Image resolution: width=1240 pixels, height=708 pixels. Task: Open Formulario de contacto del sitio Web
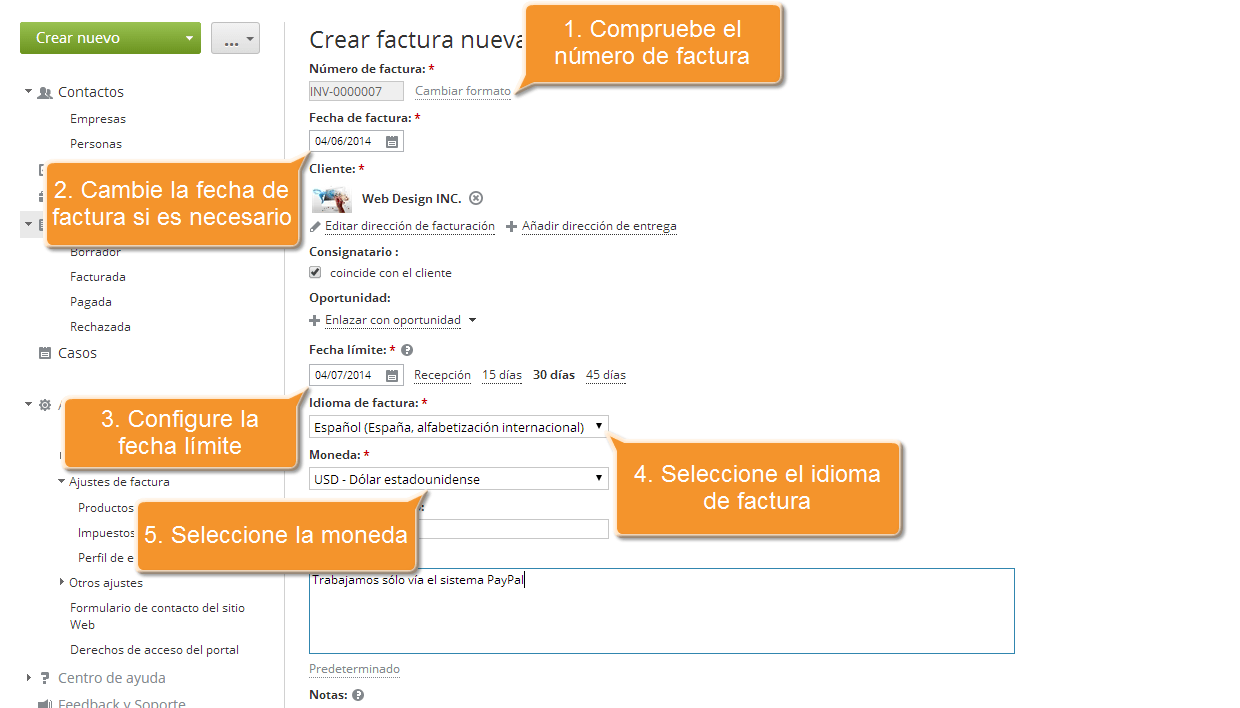coord(157,616)
